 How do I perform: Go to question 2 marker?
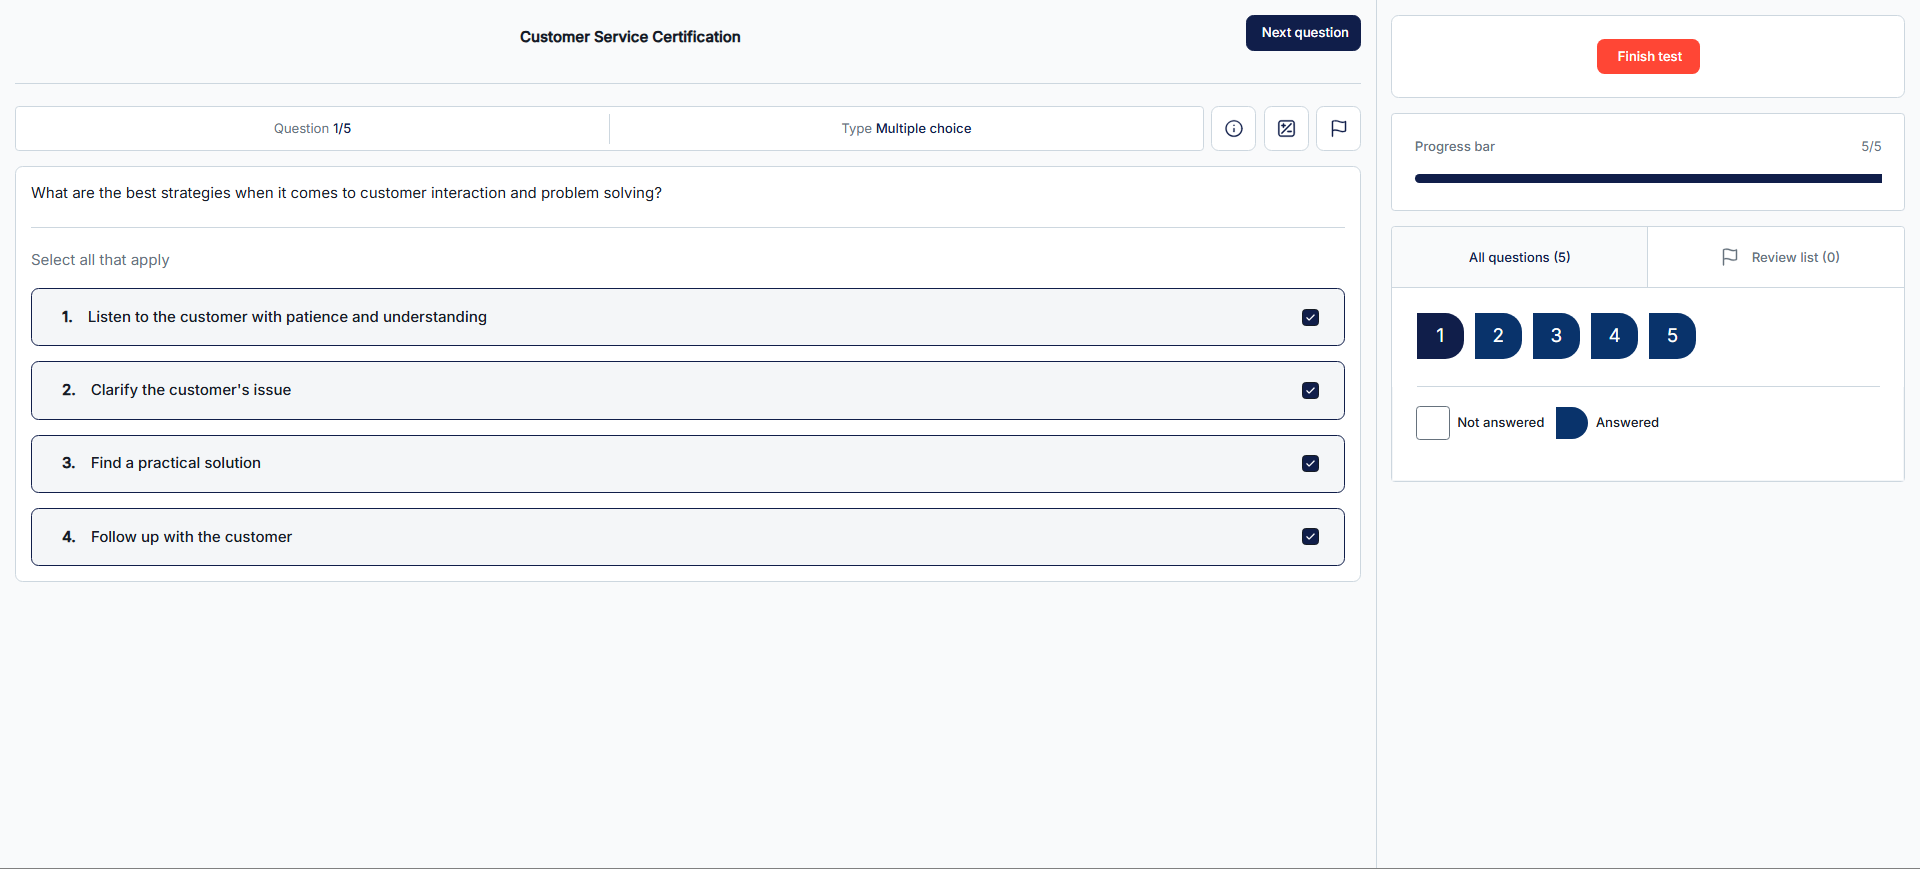[x=1498, y=336]
